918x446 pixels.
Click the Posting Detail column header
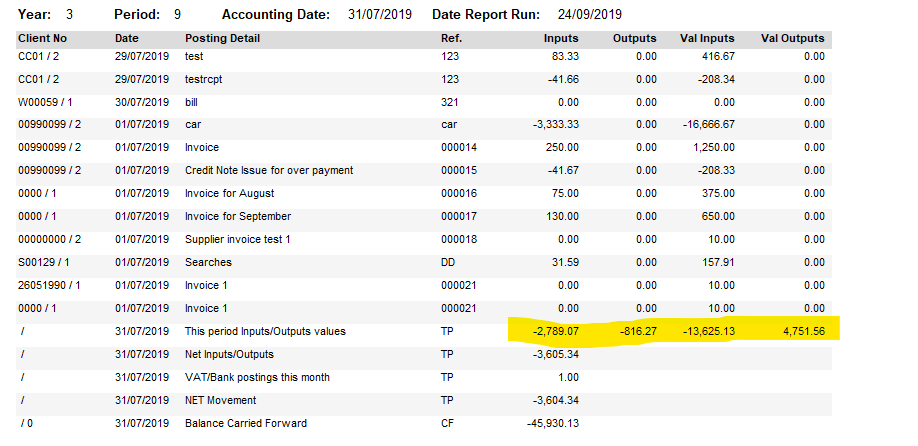[222, 39]
